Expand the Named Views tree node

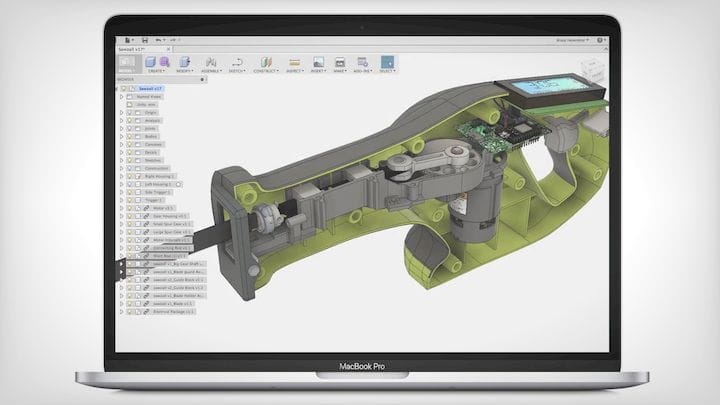click(x=122, y=97)
